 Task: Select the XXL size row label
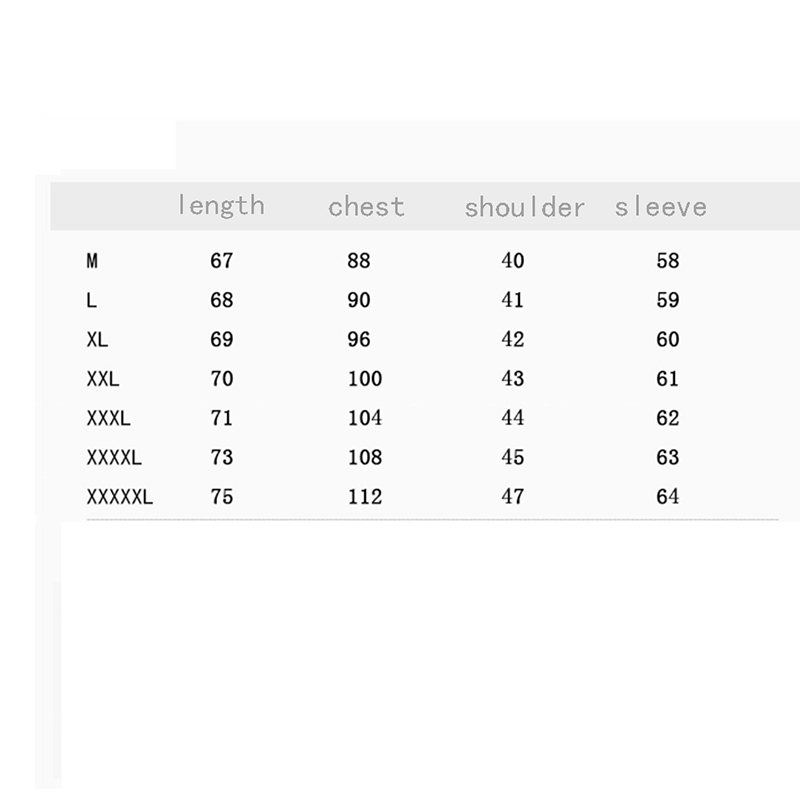(103, 379)
